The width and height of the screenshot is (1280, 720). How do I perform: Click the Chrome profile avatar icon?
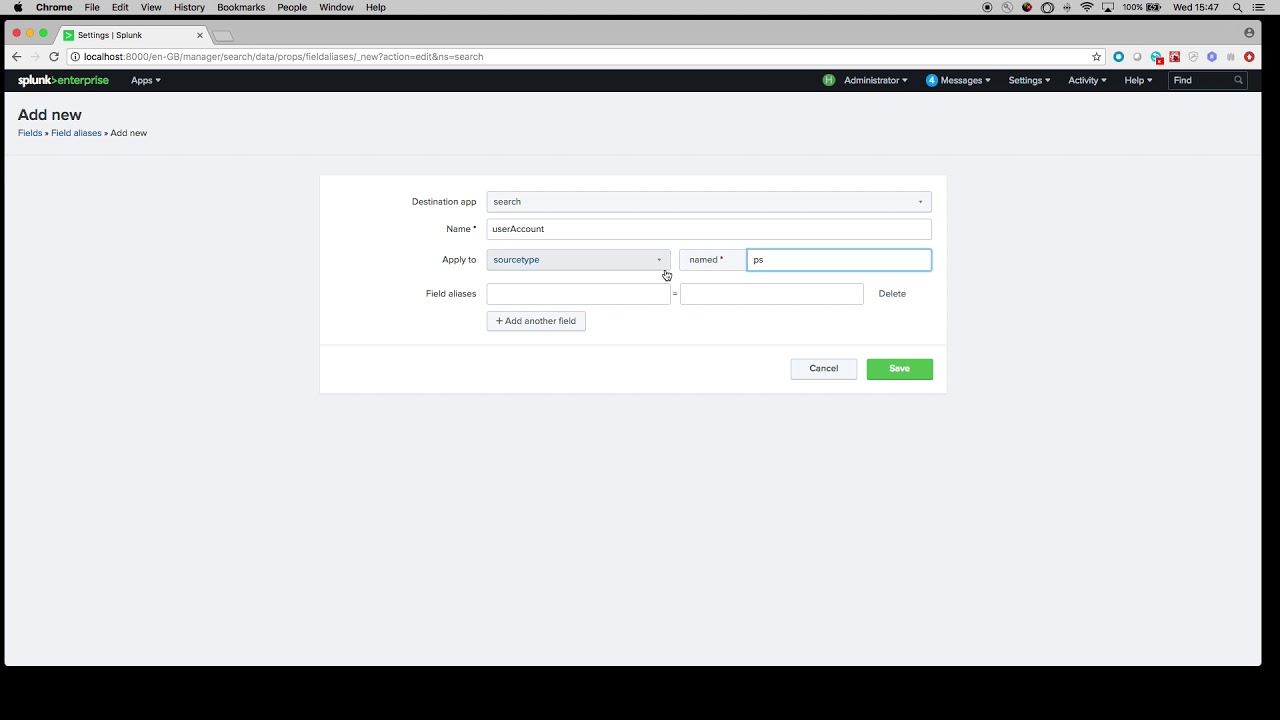click(1249, 33)
